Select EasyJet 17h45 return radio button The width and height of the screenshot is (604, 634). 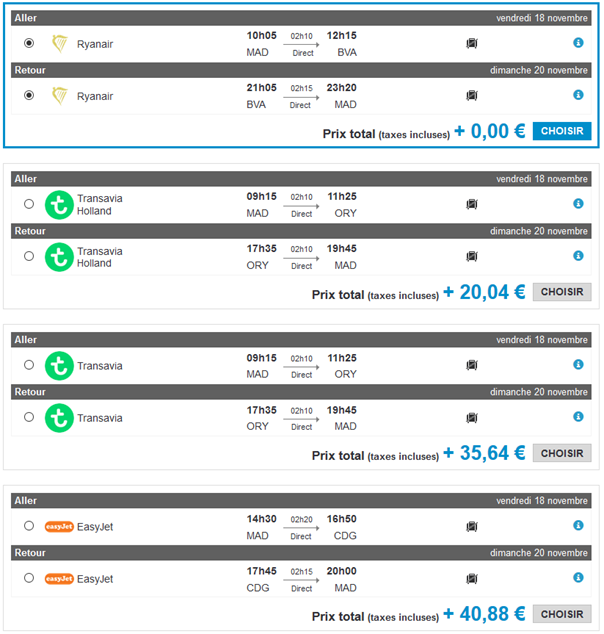(28, 577)
